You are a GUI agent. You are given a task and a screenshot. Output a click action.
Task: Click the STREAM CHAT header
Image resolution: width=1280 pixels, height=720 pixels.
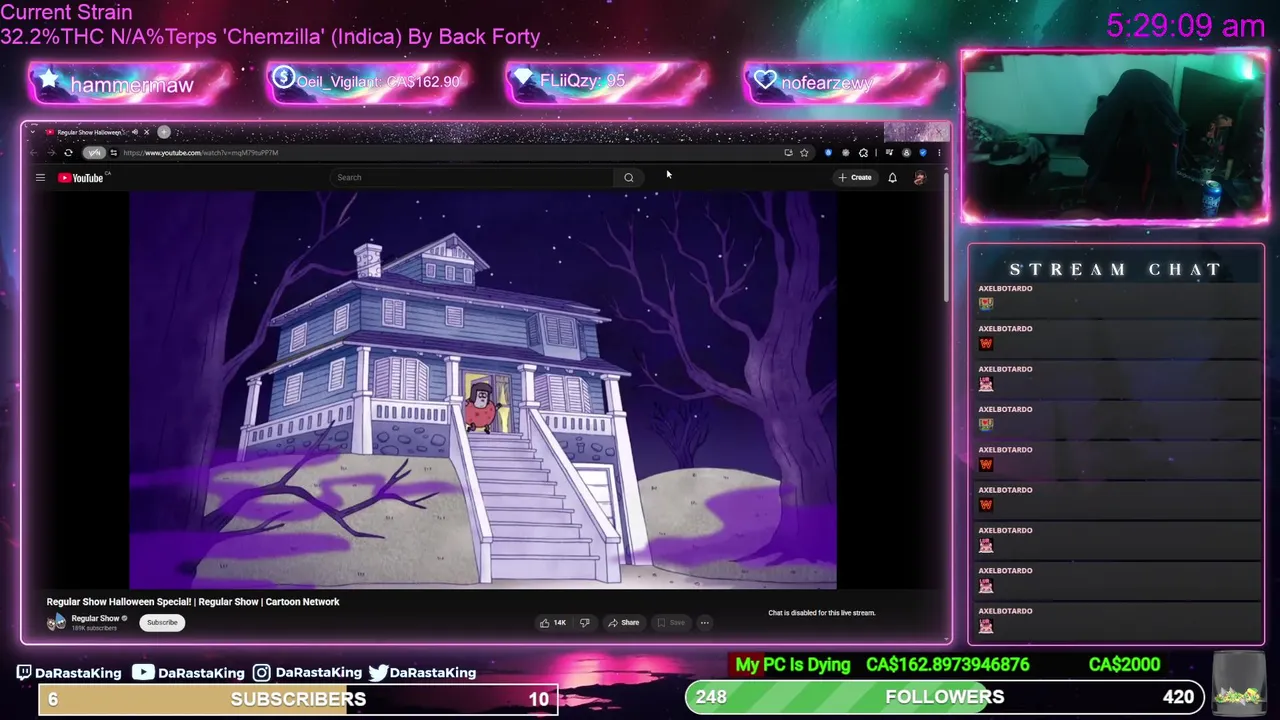click(x=1116, y=270)
